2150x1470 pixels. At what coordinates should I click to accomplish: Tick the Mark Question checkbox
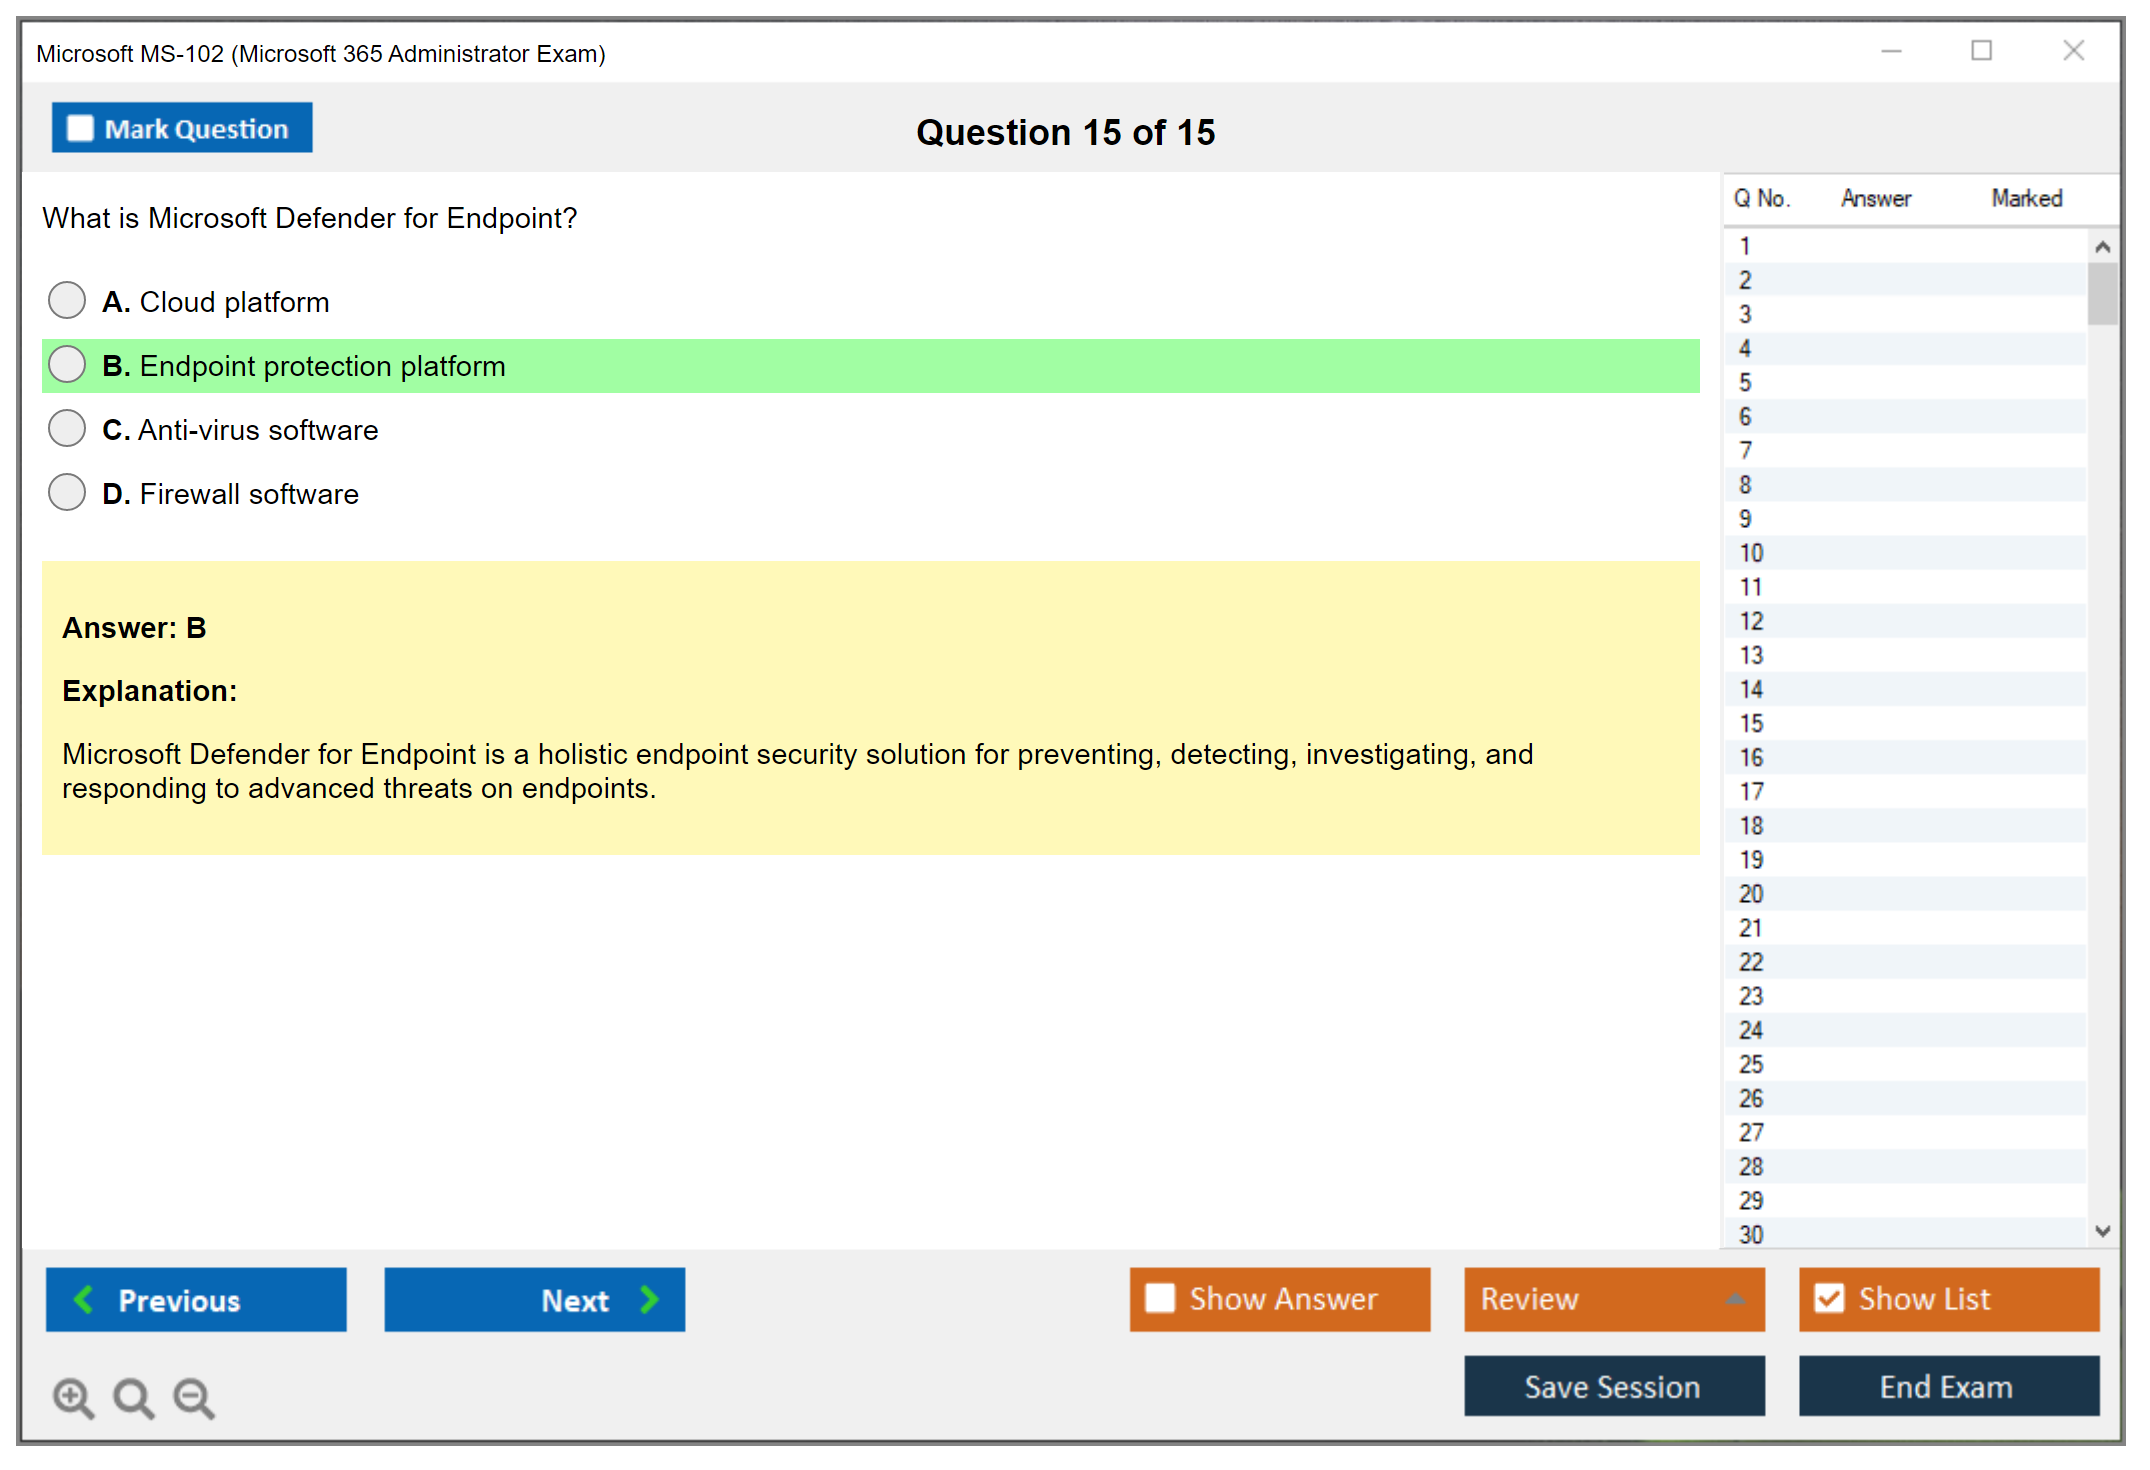point(80,129)
